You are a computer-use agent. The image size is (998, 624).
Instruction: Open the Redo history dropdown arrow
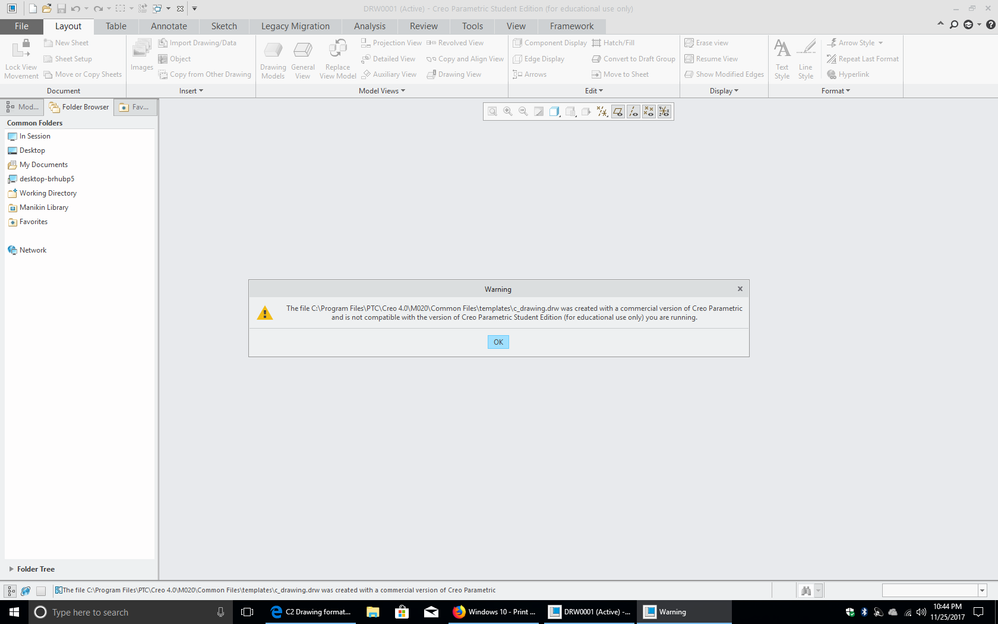tap(108, 9)
